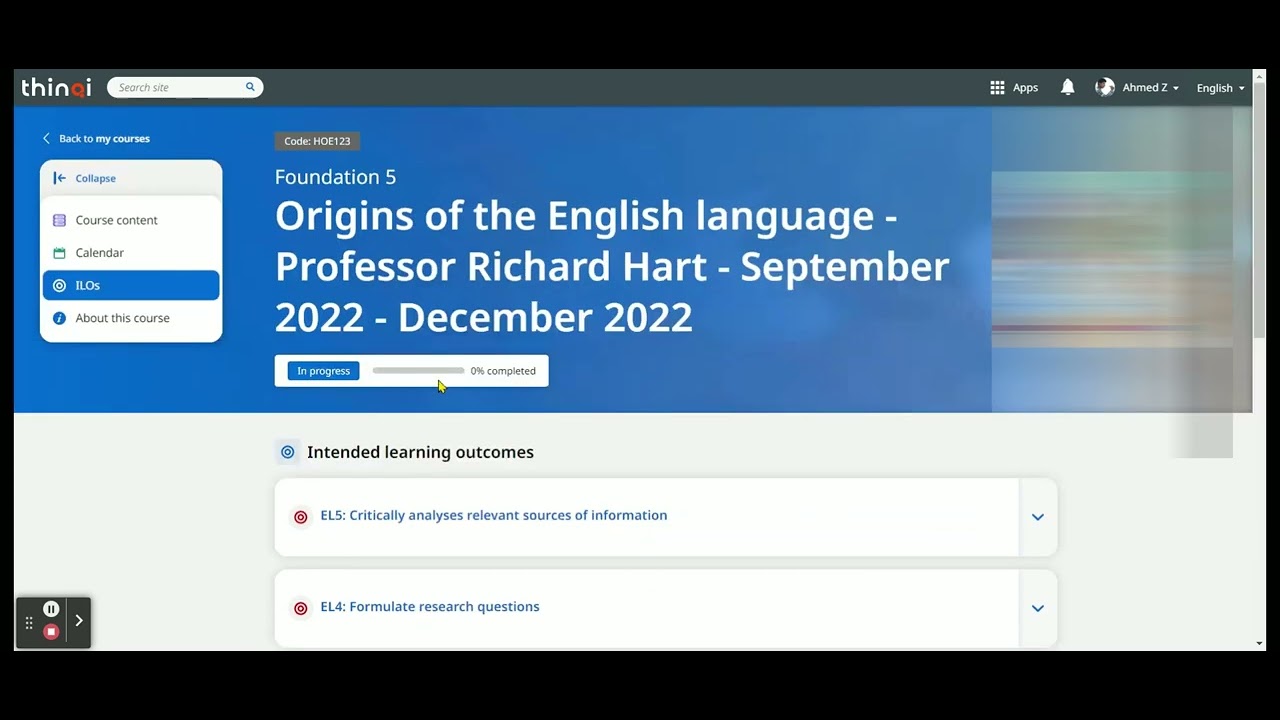Click the search magnifier icon
The height and width of the screenshot is (720, 1280).
point(250,87)
